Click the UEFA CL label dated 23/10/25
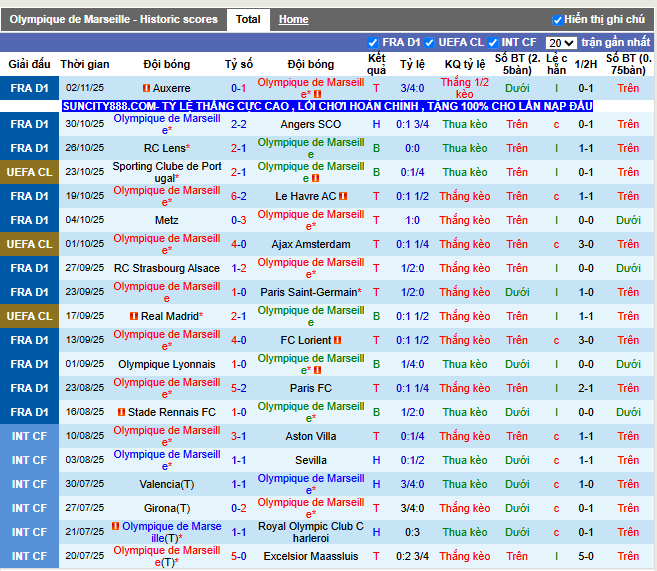Viewport: 657px width, 571px height. 29,172
